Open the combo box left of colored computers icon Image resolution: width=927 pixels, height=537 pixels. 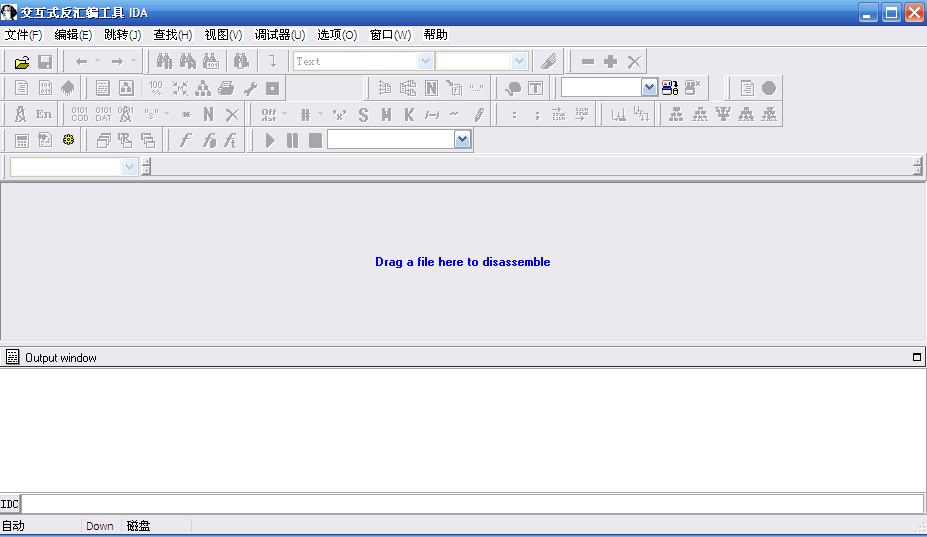649,88
